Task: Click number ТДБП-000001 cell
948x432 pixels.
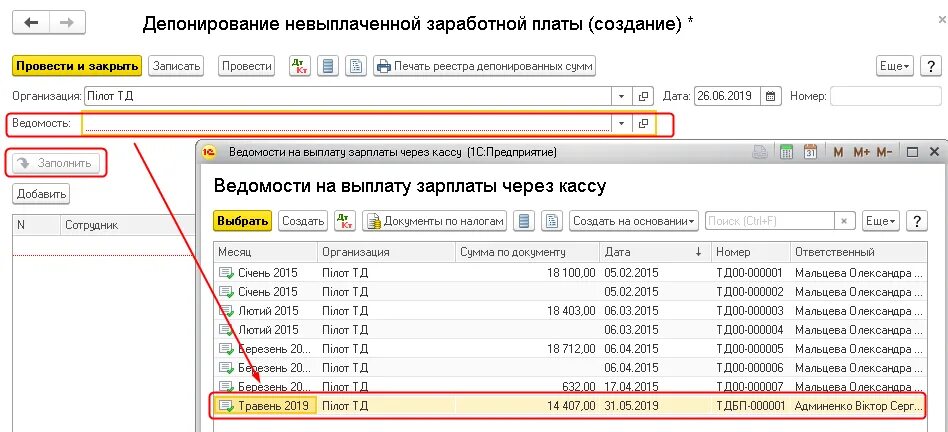Action: [750, 405]
